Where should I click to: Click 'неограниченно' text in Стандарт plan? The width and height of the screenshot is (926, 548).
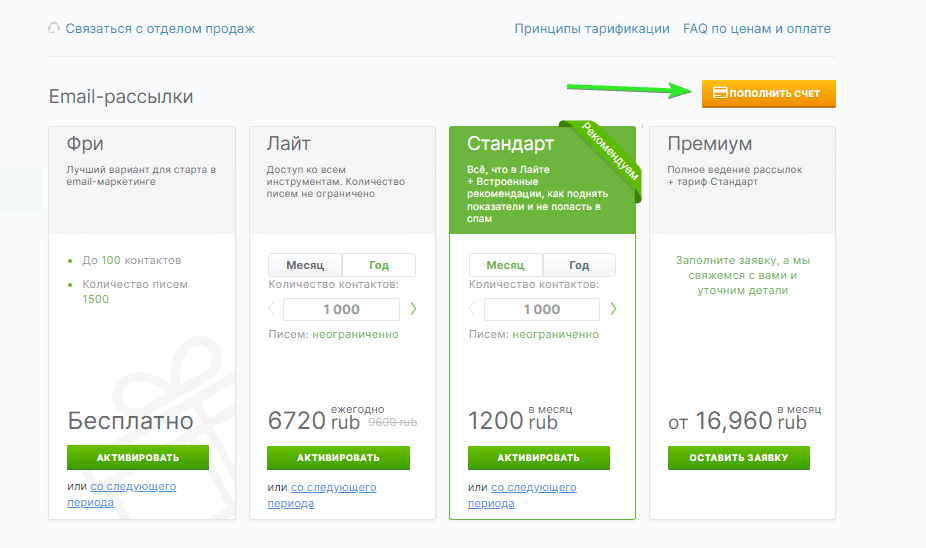point(556,334)
